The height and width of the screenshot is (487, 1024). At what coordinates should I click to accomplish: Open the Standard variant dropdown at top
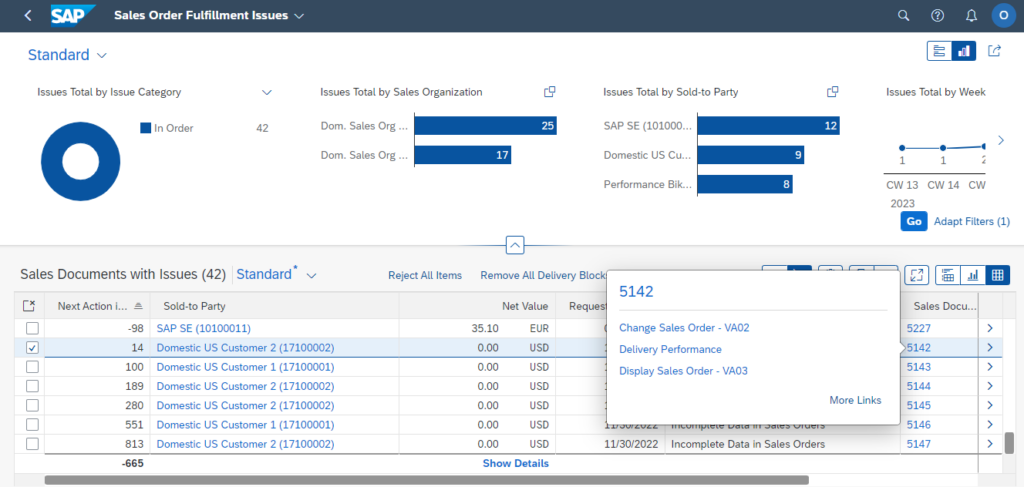100,56
